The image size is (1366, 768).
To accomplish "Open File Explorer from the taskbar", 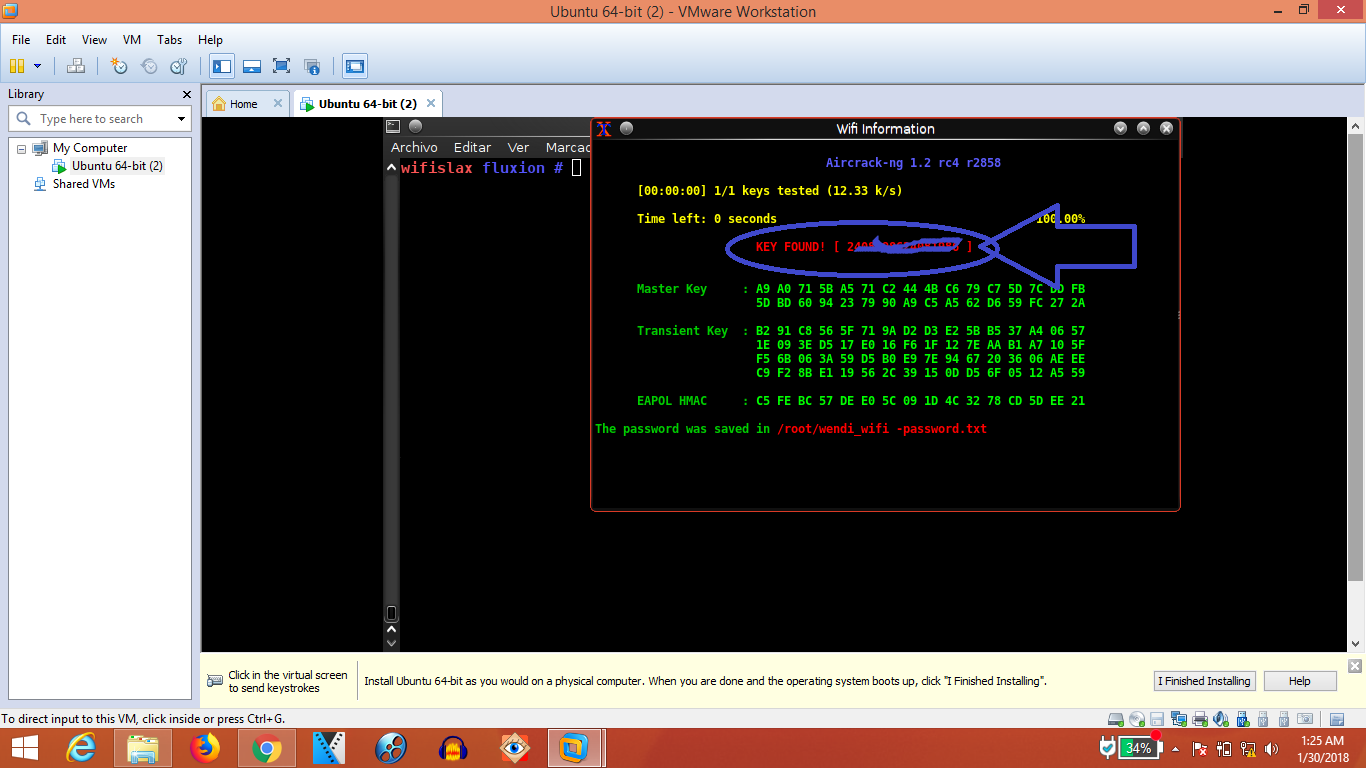I will (143, 748).
